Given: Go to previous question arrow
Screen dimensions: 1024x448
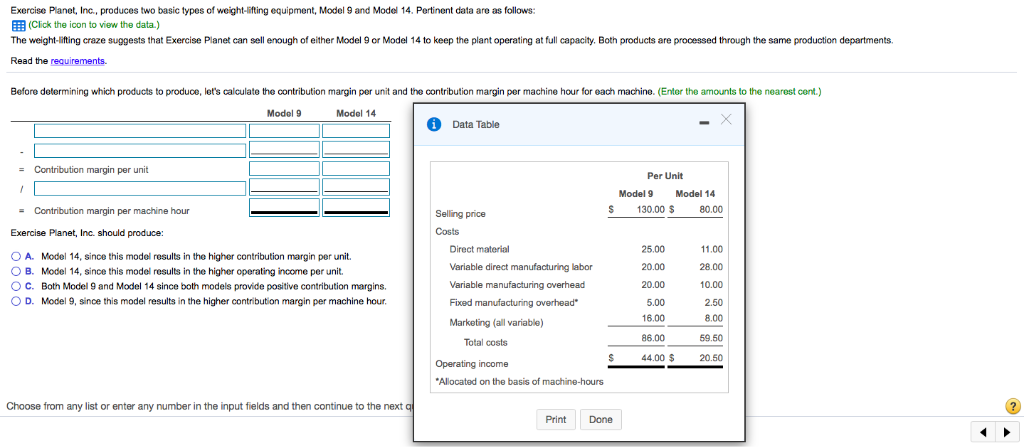Looking at the screenshot, I should click(982, 432).
